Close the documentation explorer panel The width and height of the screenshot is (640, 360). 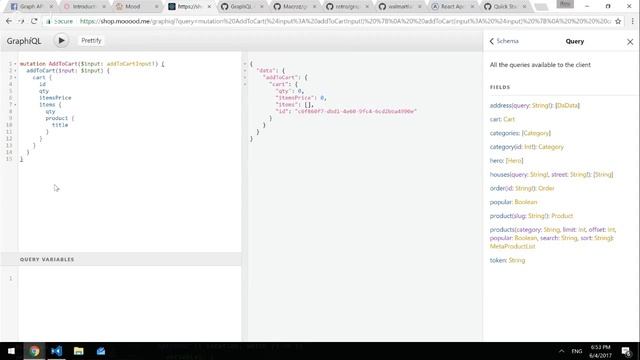pyautogui.click(x=630, y=42)
